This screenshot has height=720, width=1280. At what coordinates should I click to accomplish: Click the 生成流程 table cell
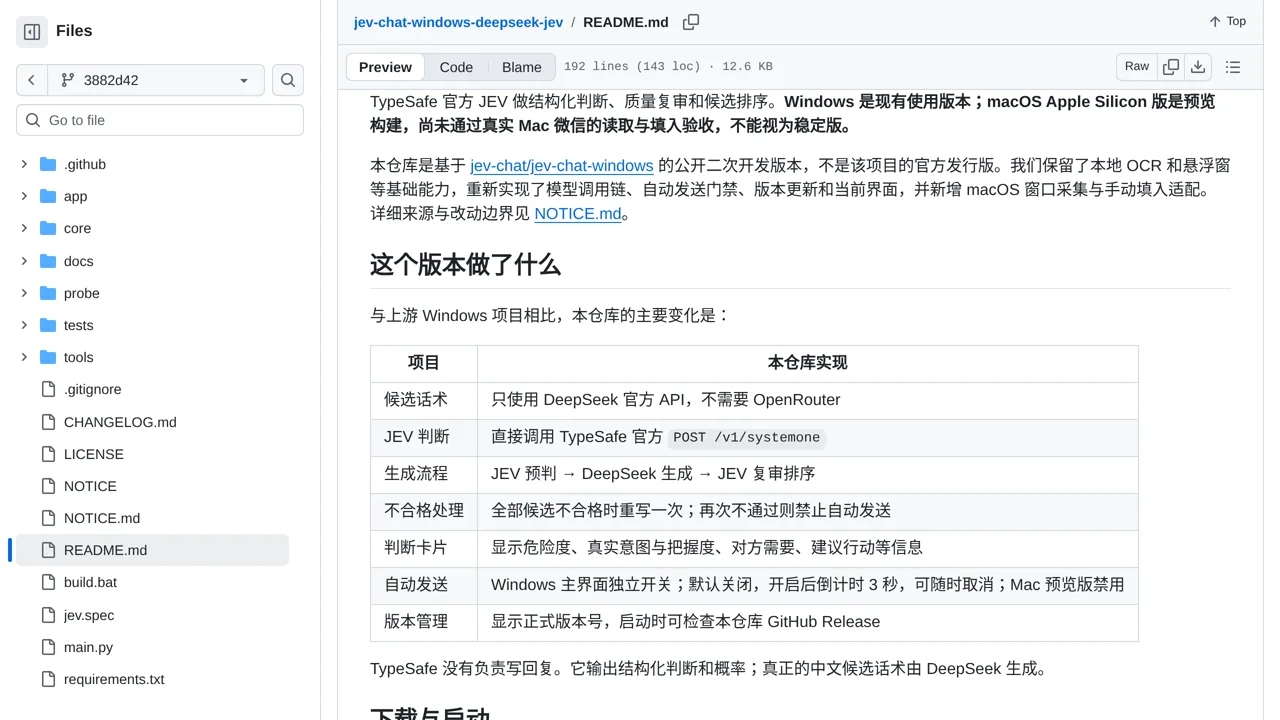(x=424, y=474)
